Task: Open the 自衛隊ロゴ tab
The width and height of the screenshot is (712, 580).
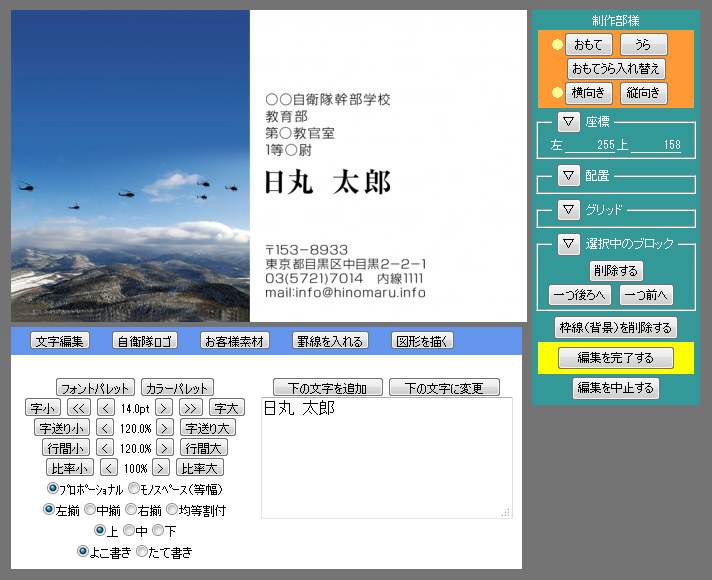Action: coord(144,341)
